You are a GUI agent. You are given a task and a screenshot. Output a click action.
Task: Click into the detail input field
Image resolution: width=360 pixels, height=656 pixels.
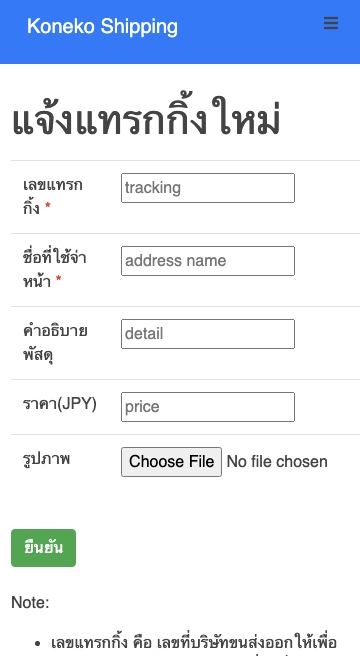[208, 334]
